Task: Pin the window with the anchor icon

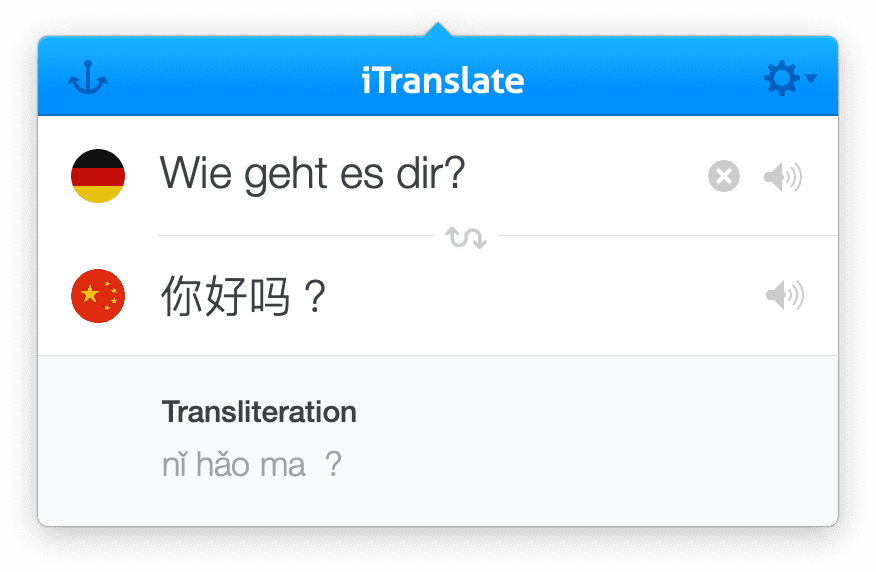Action: point(88,79)
